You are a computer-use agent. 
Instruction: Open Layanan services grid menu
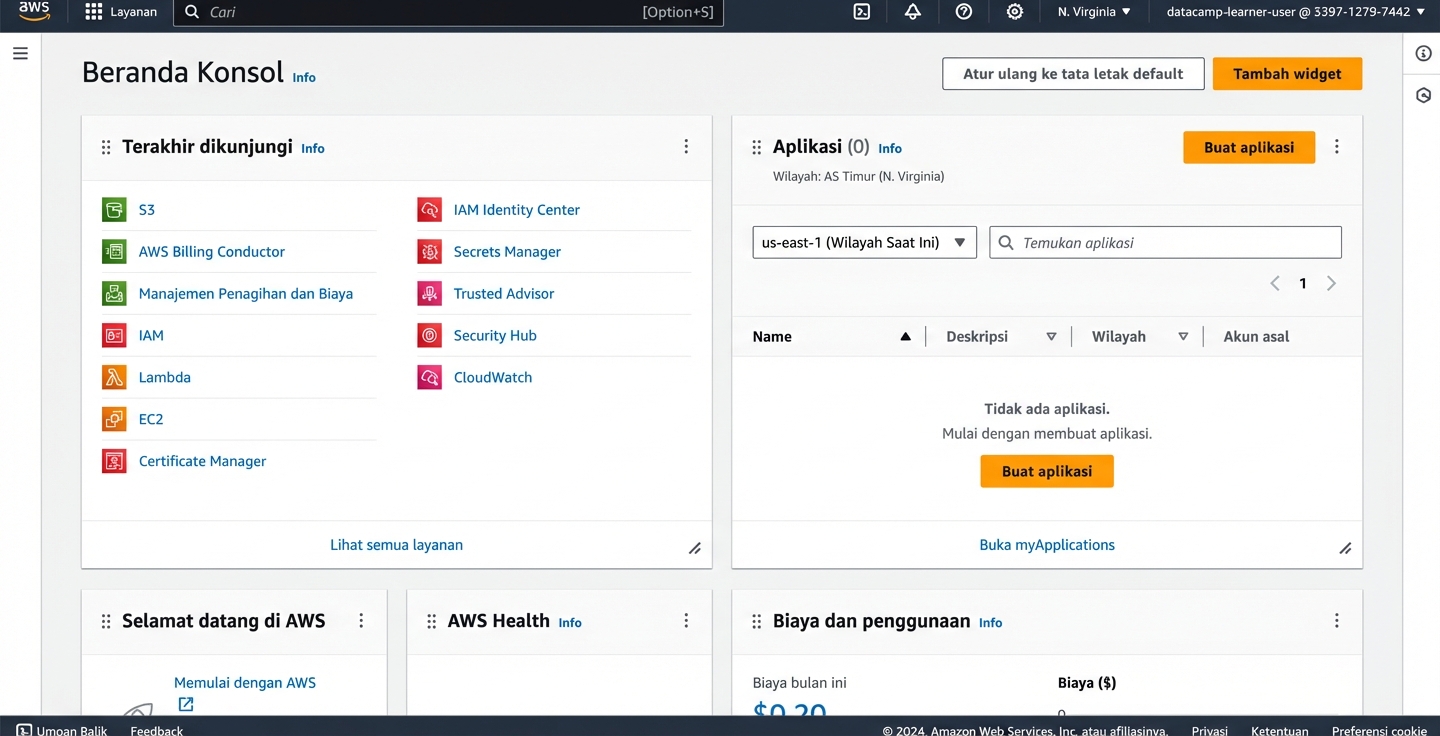pos(120,12)
